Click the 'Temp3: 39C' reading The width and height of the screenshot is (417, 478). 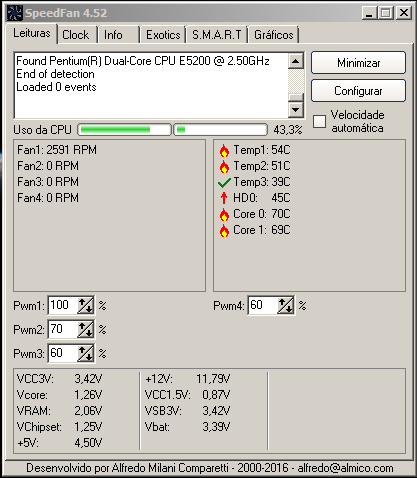pos(262,182)
